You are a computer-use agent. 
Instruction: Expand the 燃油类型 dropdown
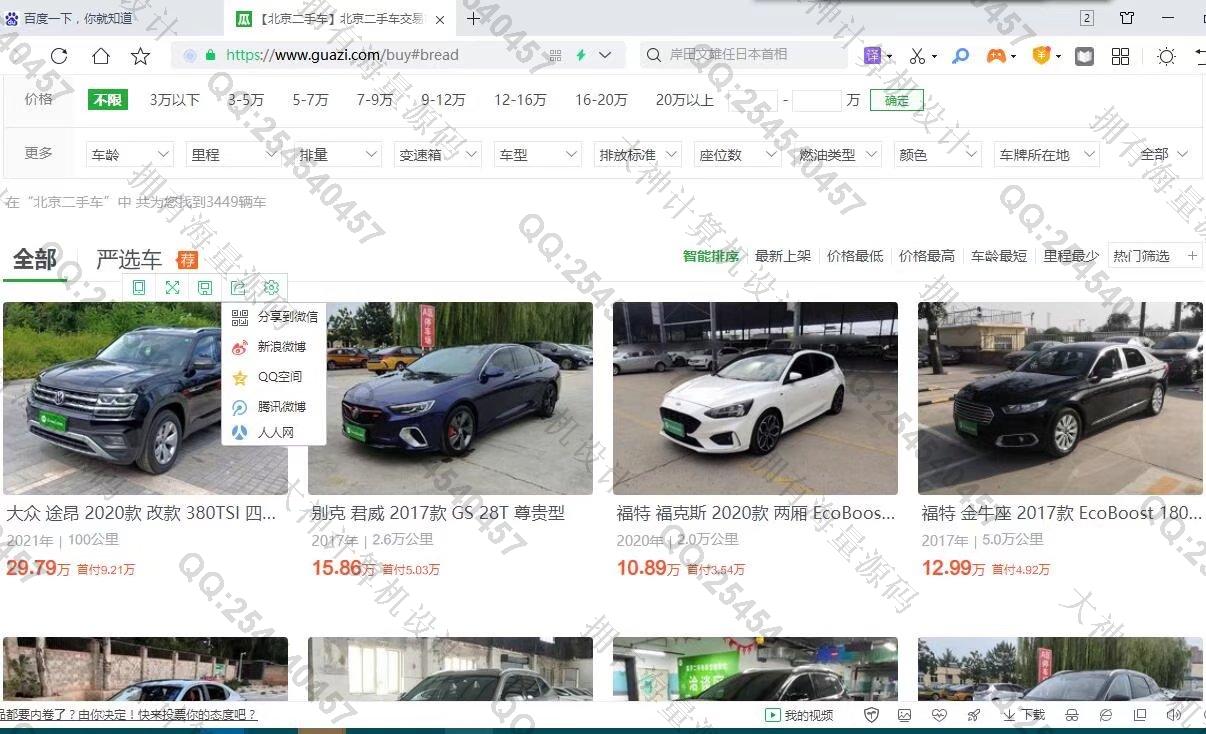838,155
